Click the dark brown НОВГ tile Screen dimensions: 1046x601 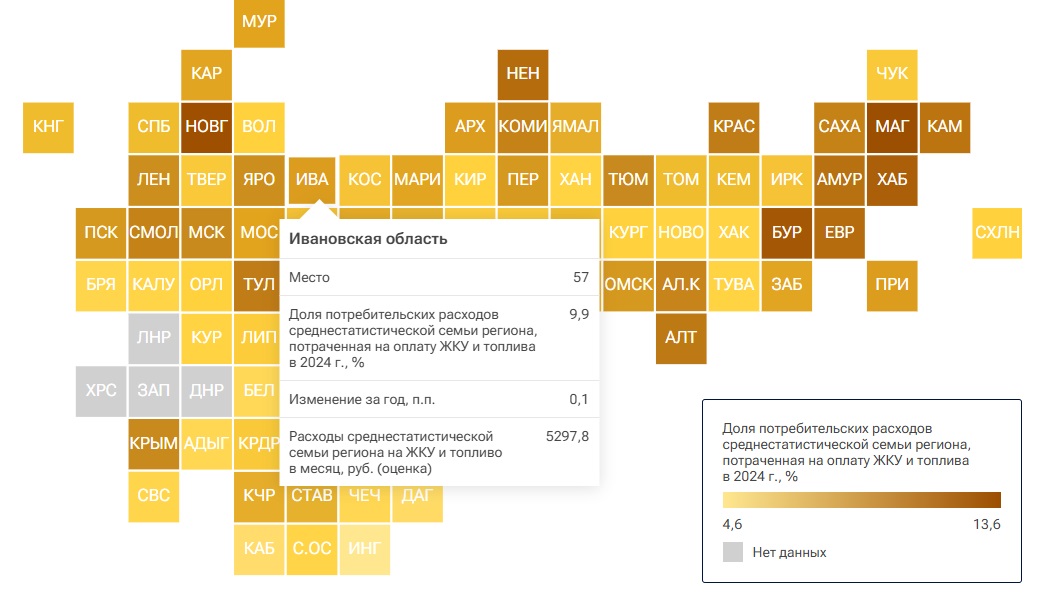pyautogui.click(x=207, y=127)
